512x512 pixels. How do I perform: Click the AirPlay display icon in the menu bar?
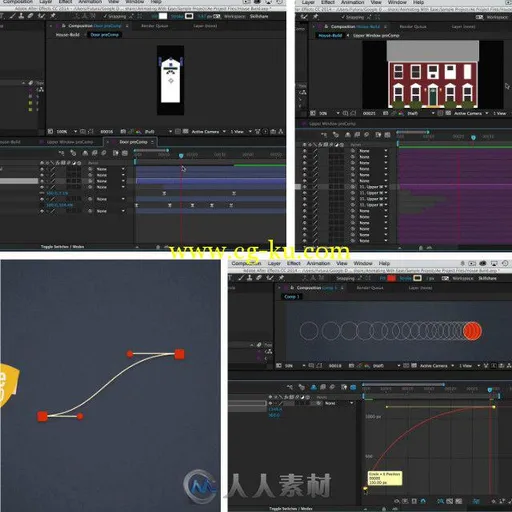click(494, 263)
